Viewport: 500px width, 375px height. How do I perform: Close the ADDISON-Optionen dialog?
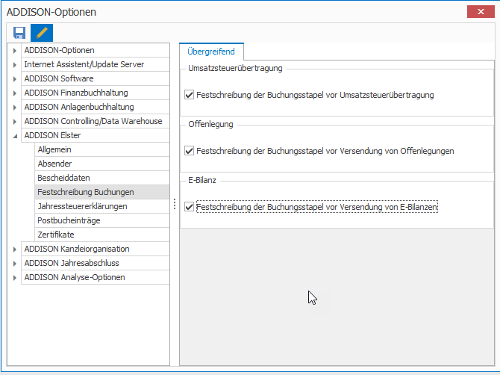481,12
